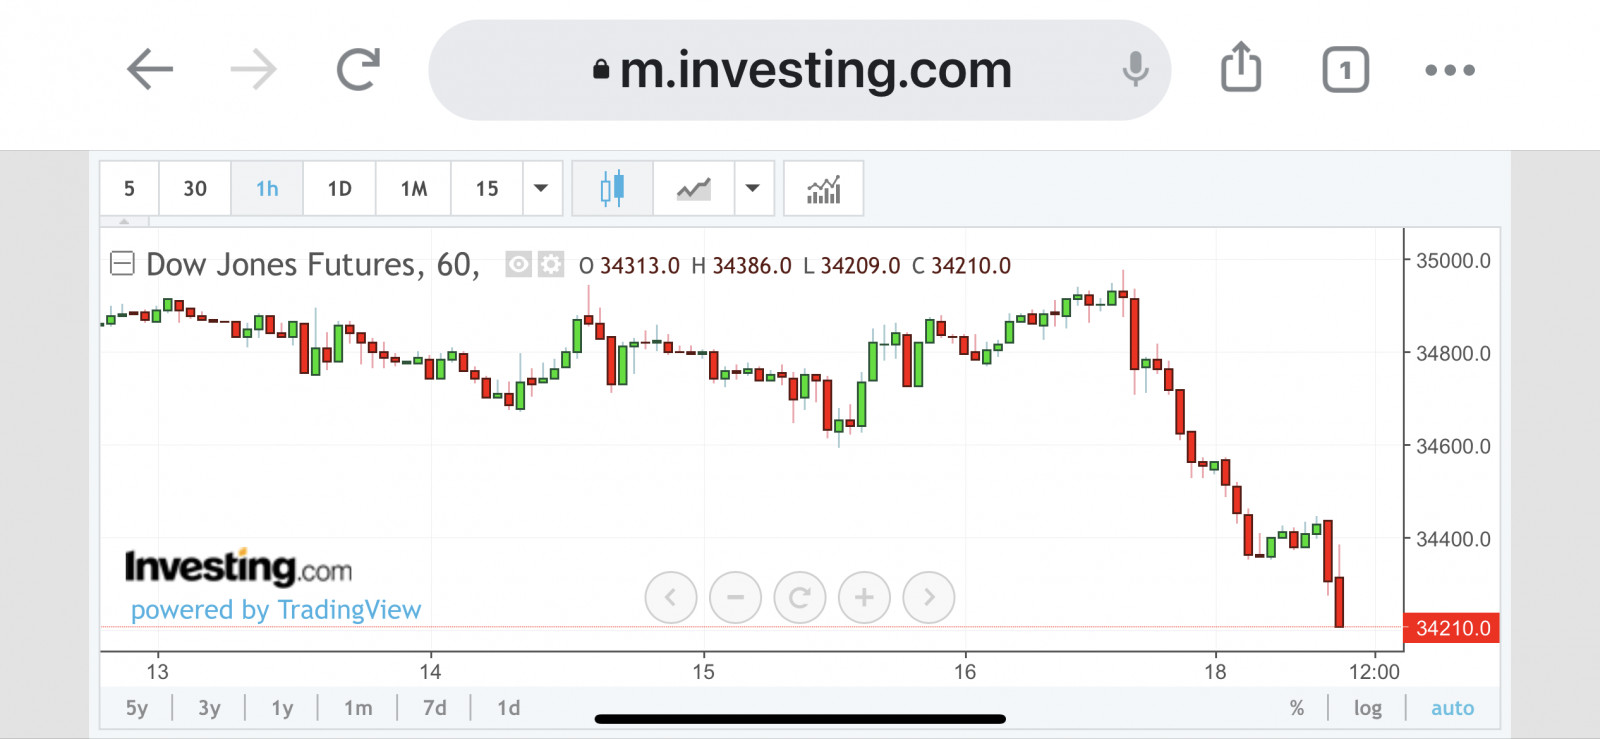Set the date range to 1y
Screen dimensions: 1600x739
click(x=282, y=708)
